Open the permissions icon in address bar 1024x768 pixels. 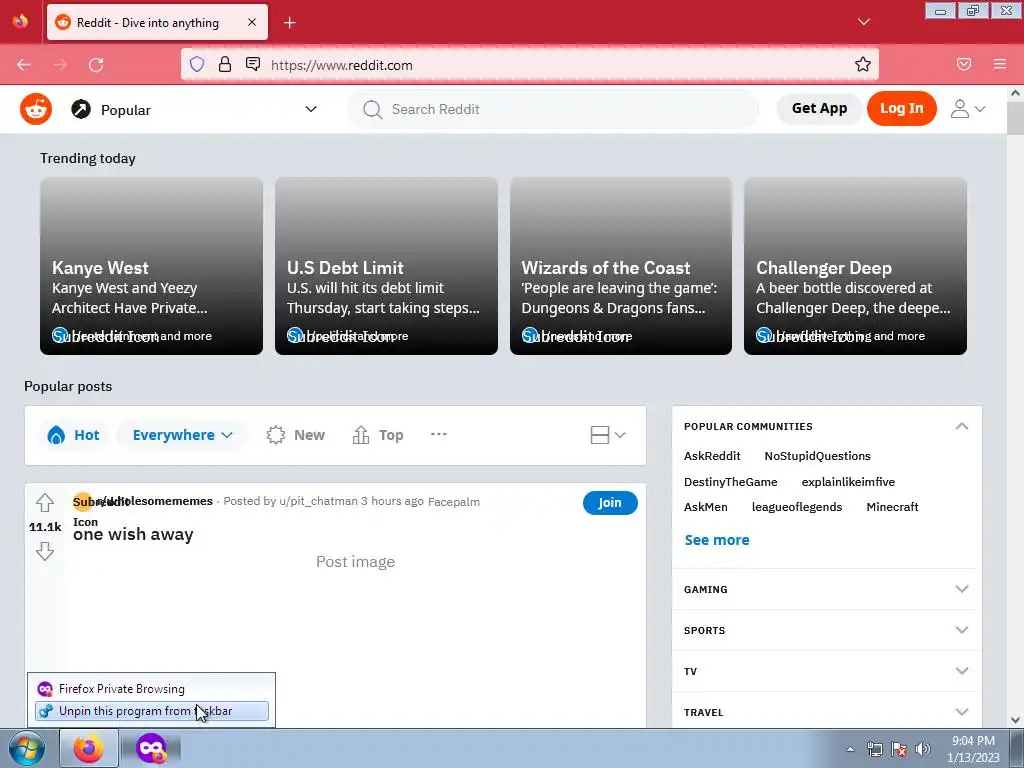click(x=253, y=64)
